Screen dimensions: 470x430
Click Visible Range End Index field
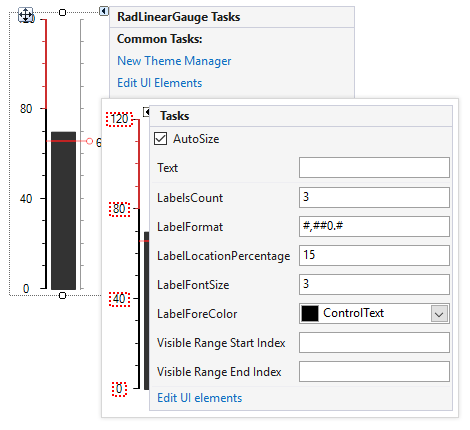(374, 371)
